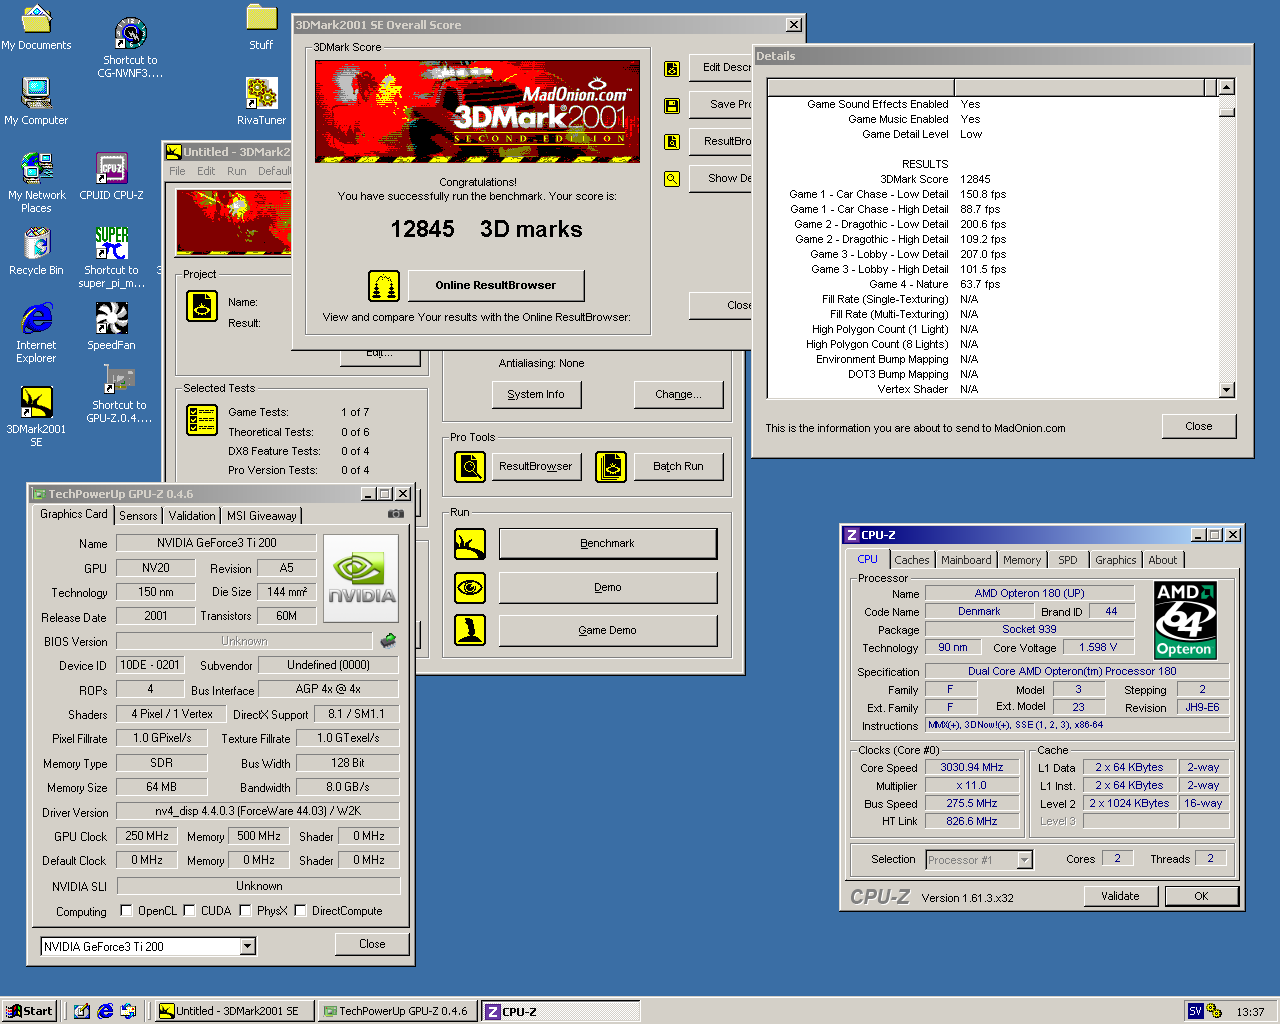Image resolution: width=1280 pixels, height=1024 pixels.
Task: Open the Stuff folder
Action: click(261, 28)
